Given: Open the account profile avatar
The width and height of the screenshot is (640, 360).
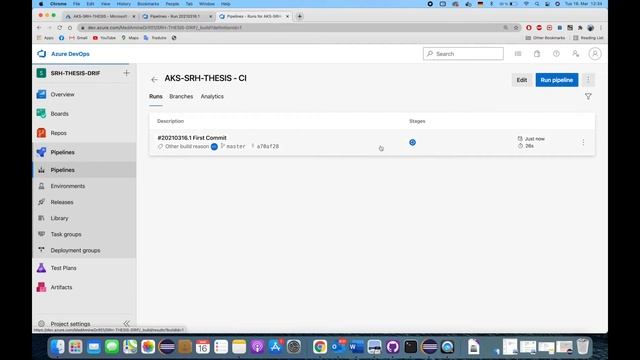Looking at the screenshot, I should (x=595, y=54).
